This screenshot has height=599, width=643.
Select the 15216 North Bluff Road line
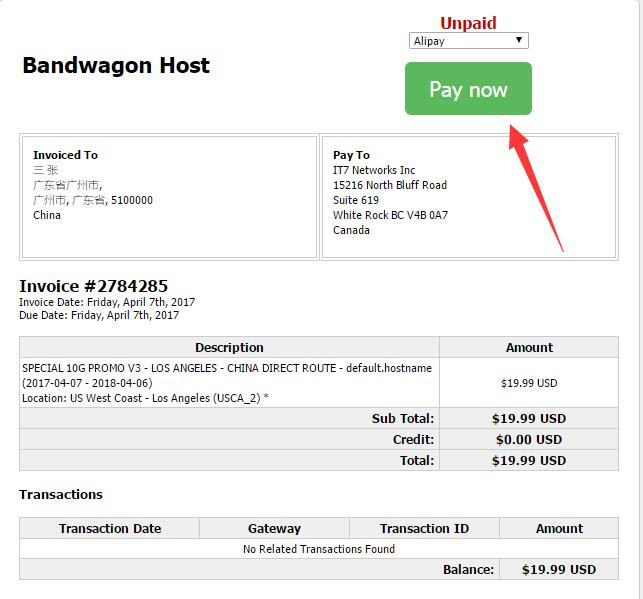click(390, 185)
